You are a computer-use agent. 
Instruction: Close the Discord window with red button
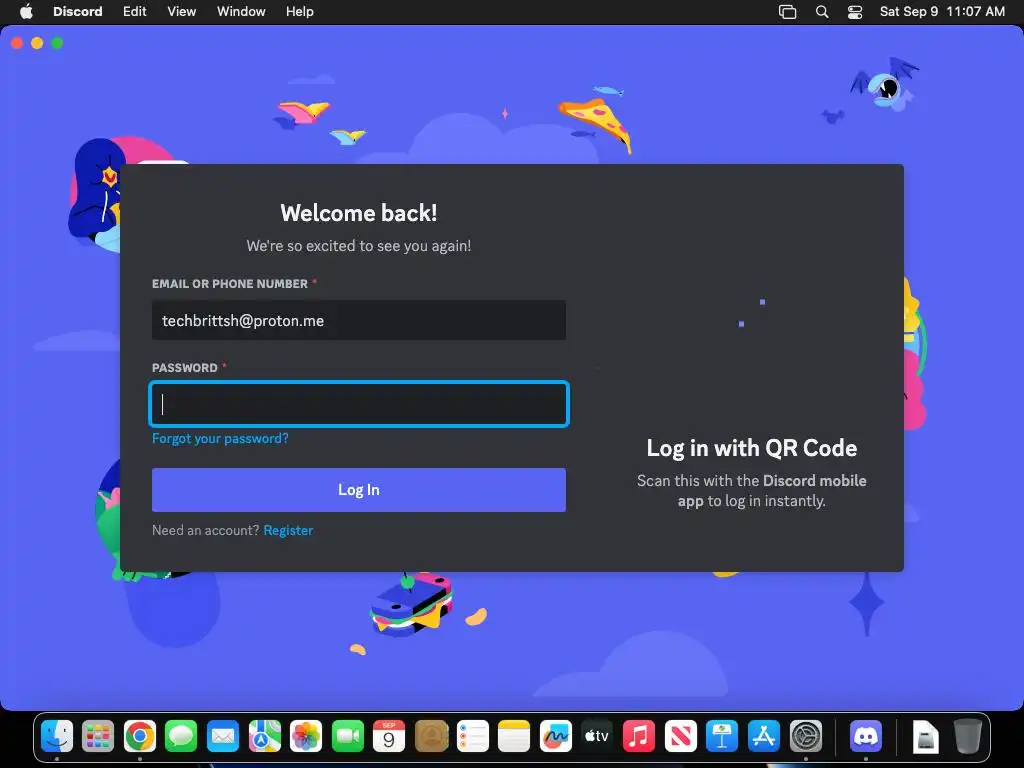click(x=17, y=43)
